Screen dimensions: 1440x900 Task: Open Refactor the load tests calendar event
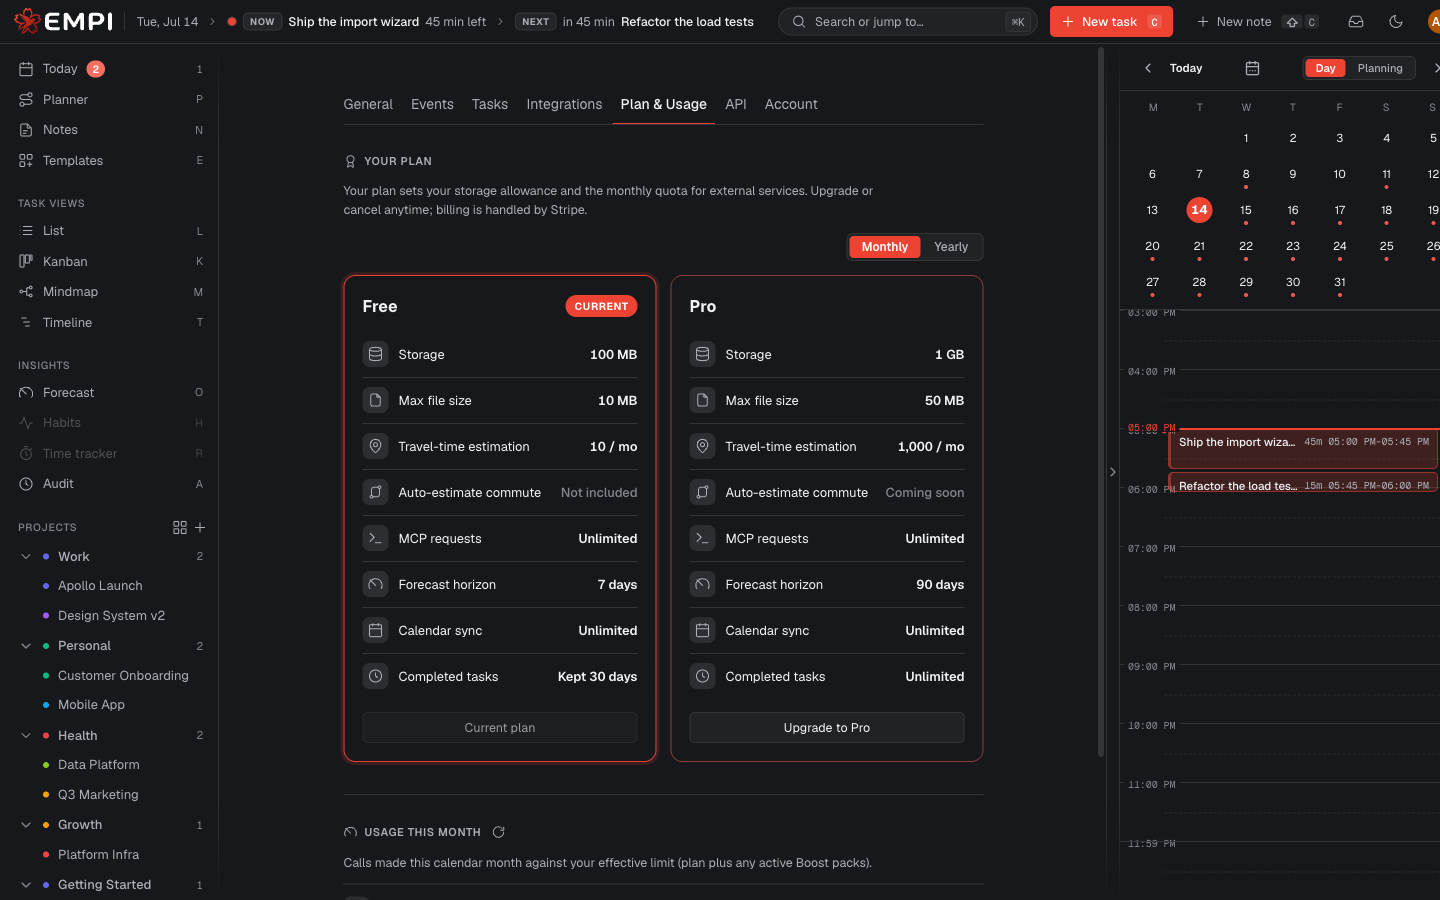click(1304, 483)
